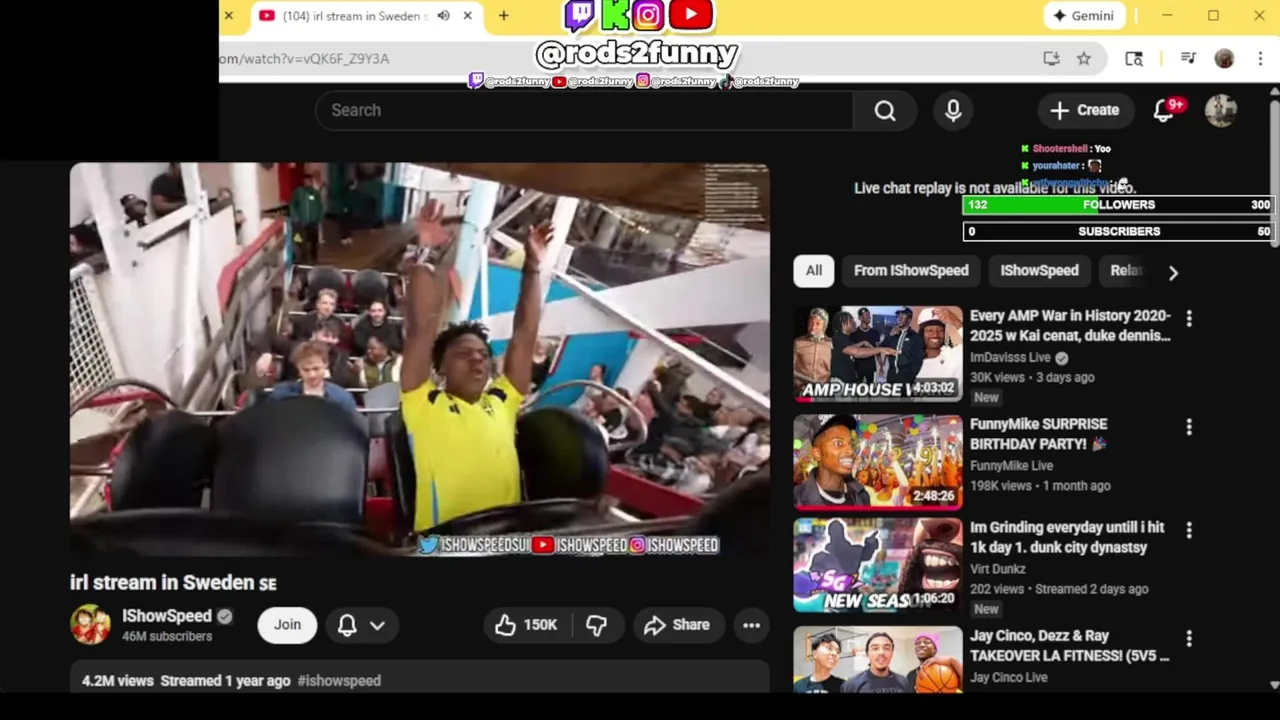Open Jay Cinco LA Fitness thumbnail
The height and width of the screenshot is (720, 1280).
click(878, 660)
